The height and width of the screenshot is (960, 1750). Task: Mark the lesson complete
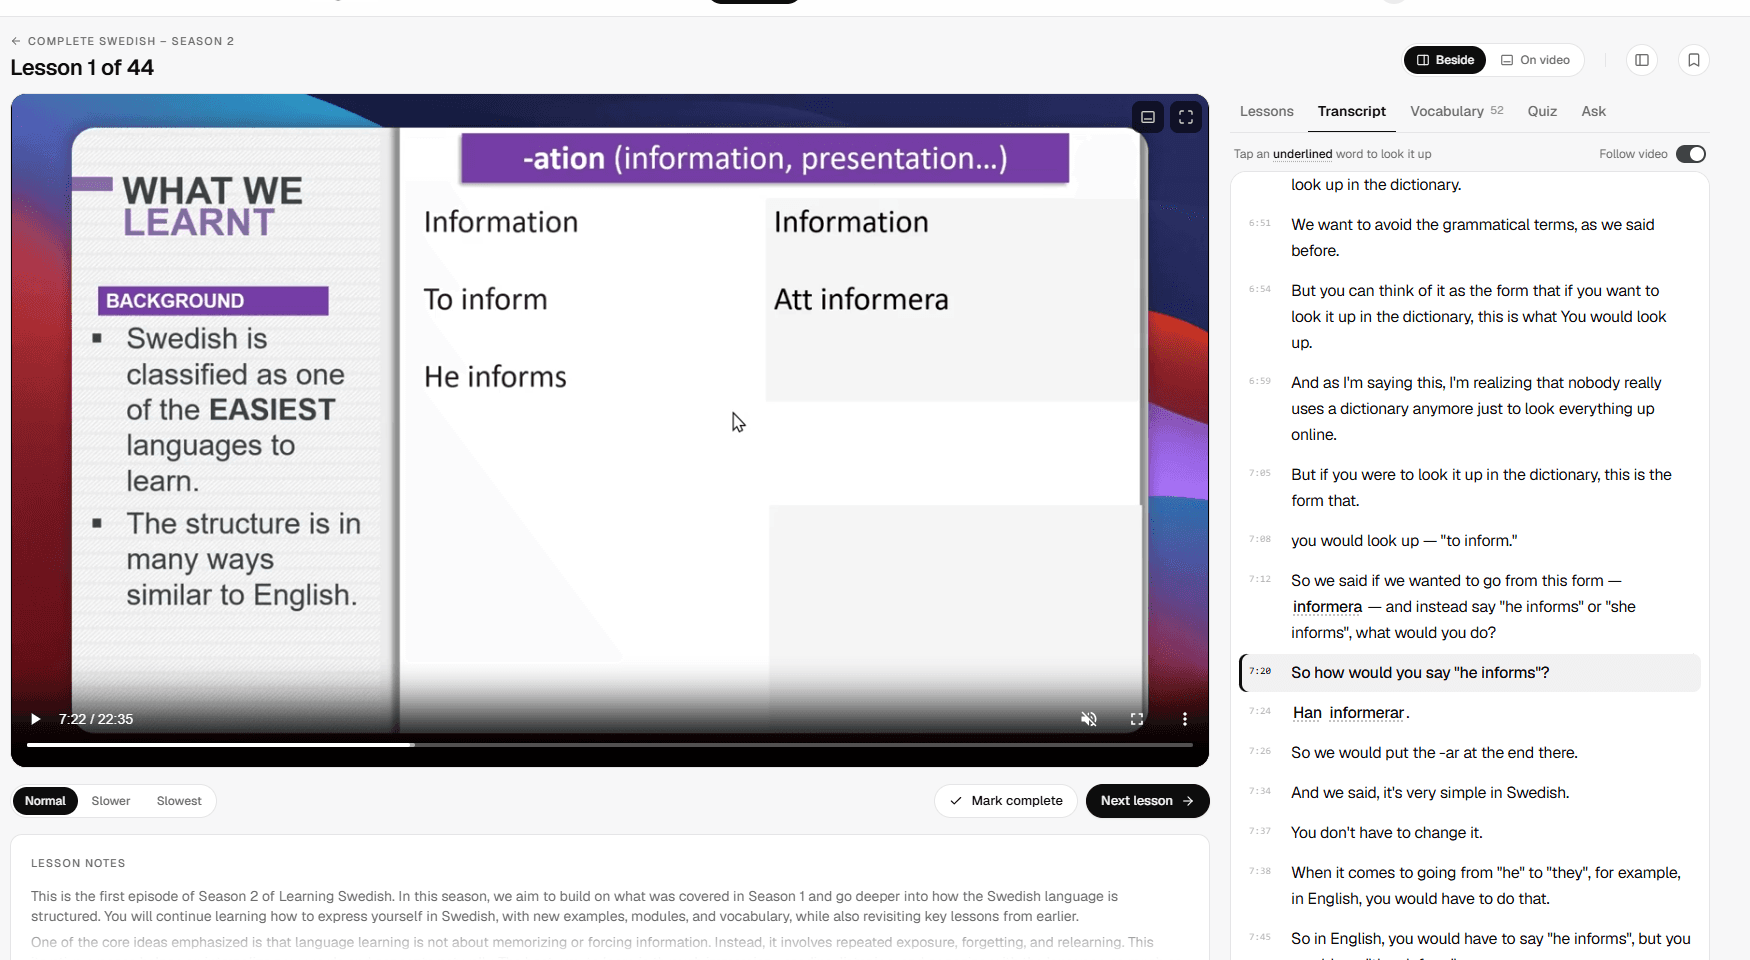point(1006,801)
